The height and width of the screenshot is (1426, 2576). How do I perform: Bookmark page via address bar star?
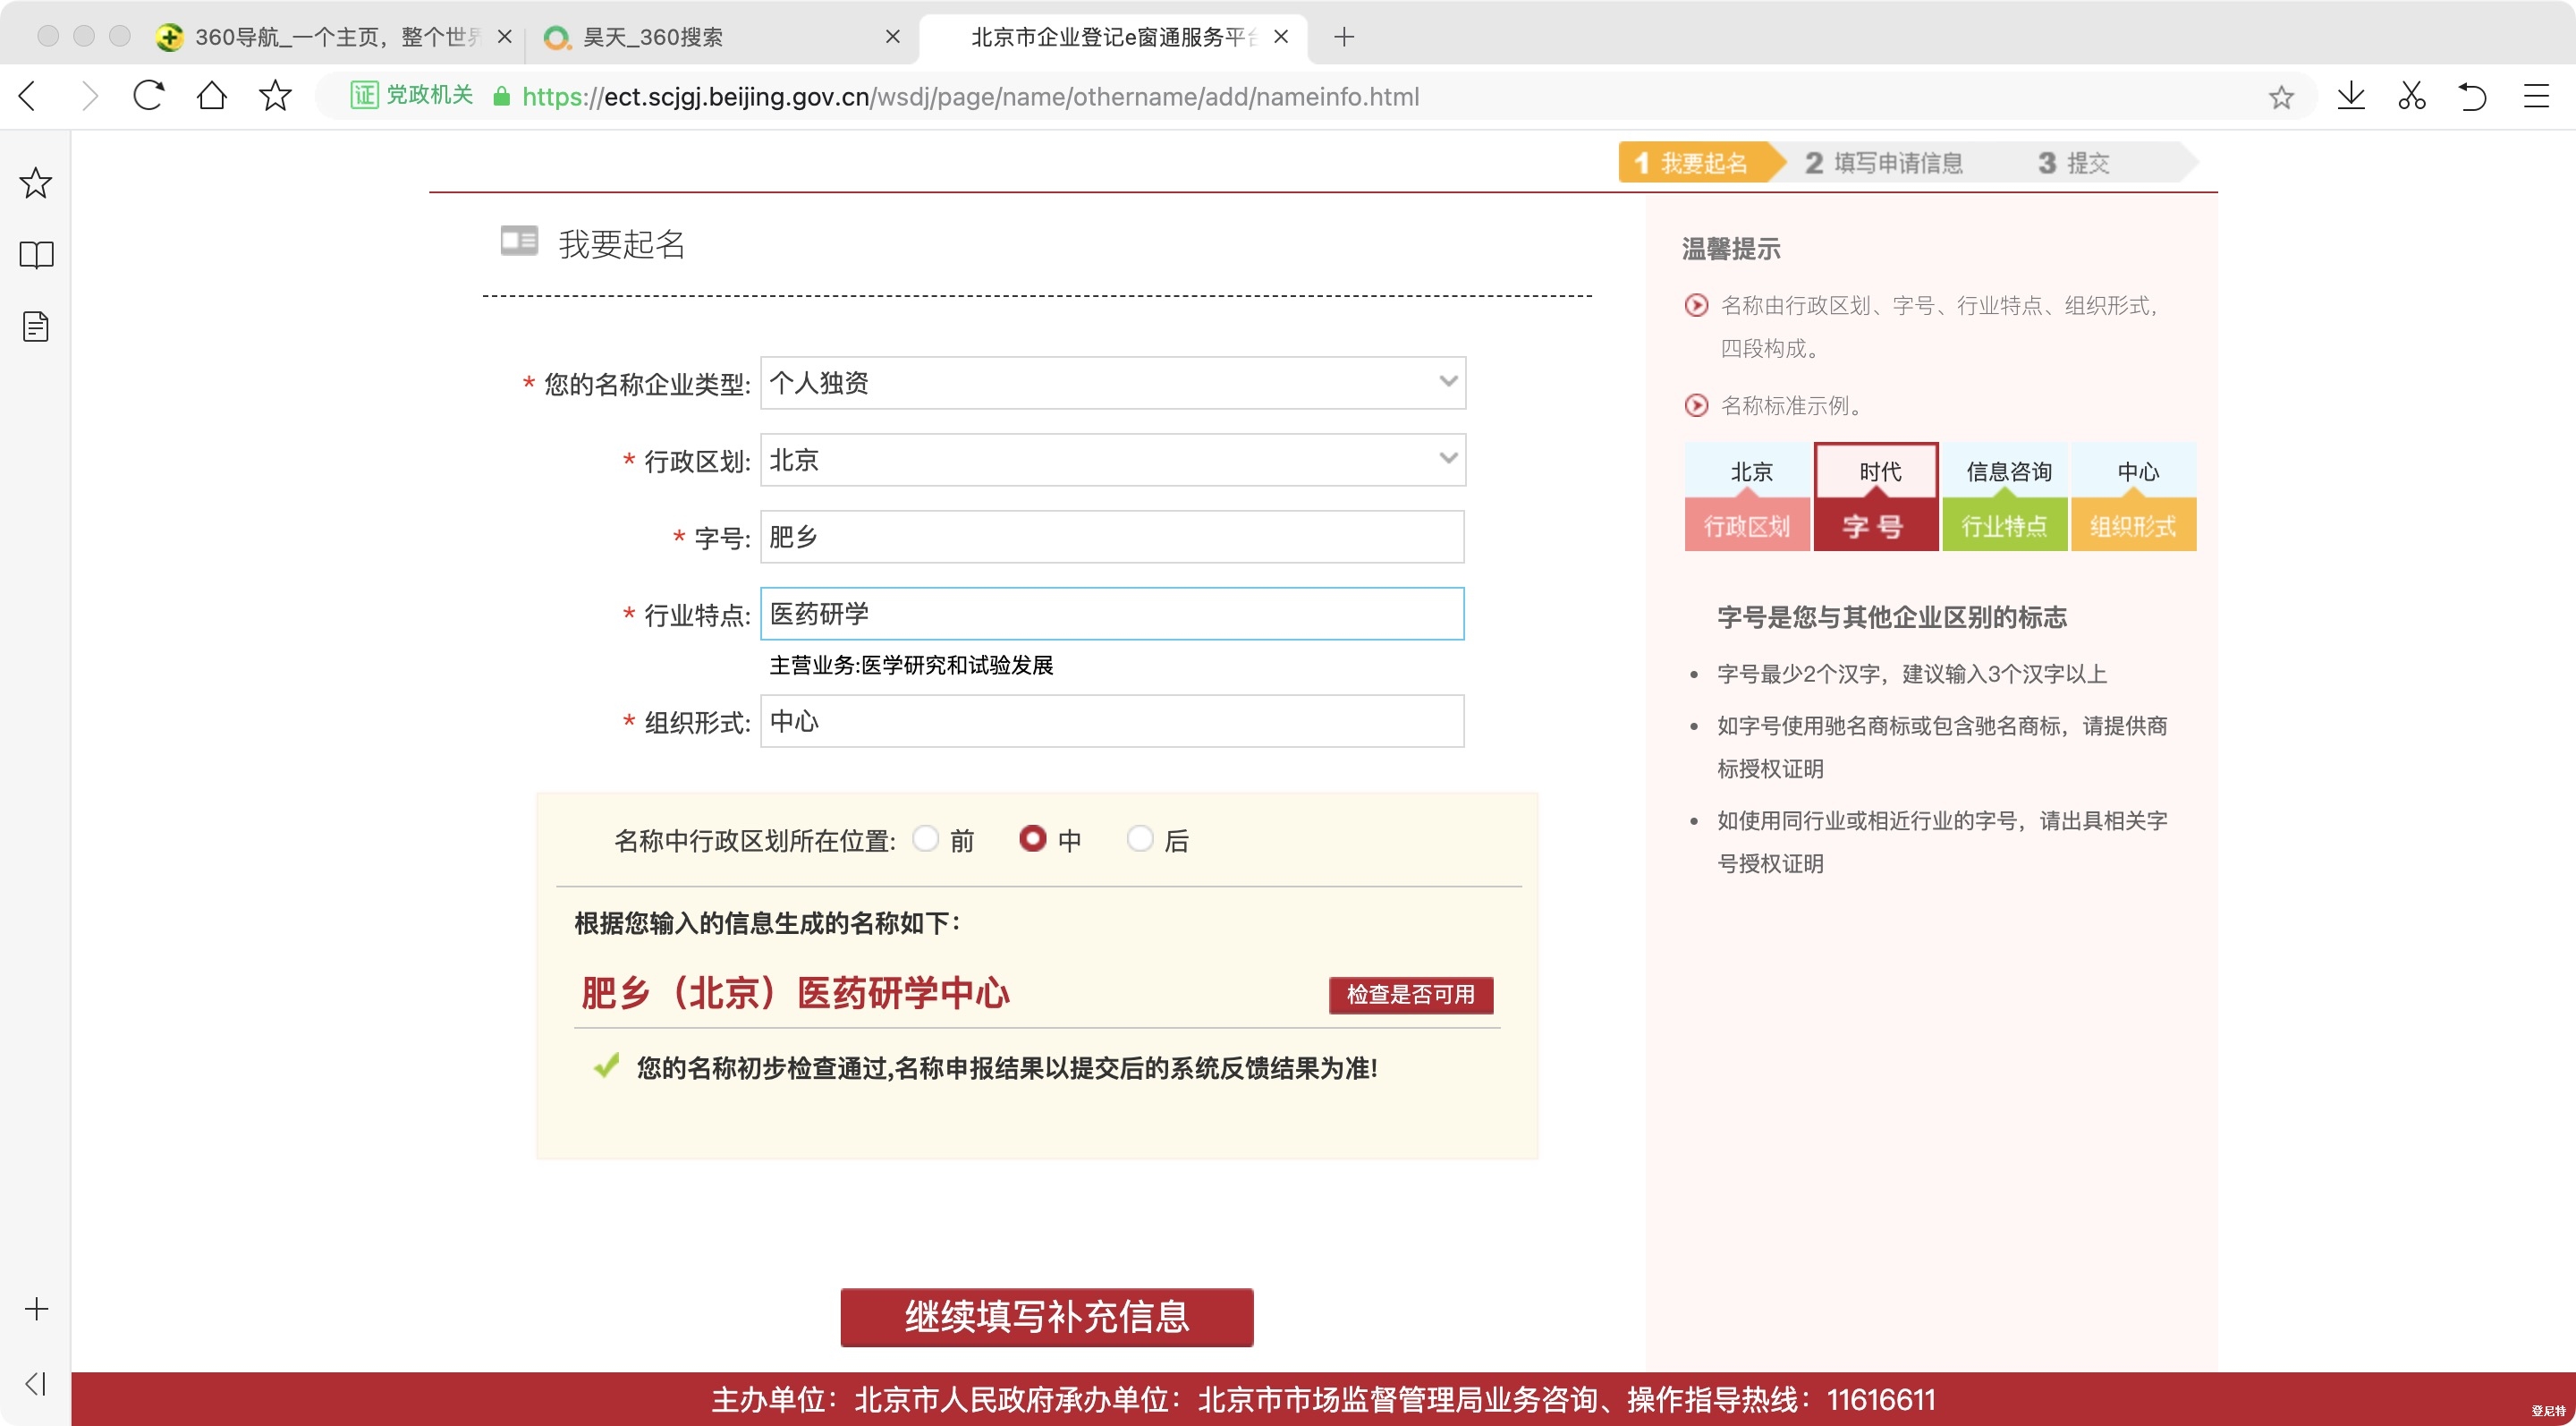(2281, 97)
